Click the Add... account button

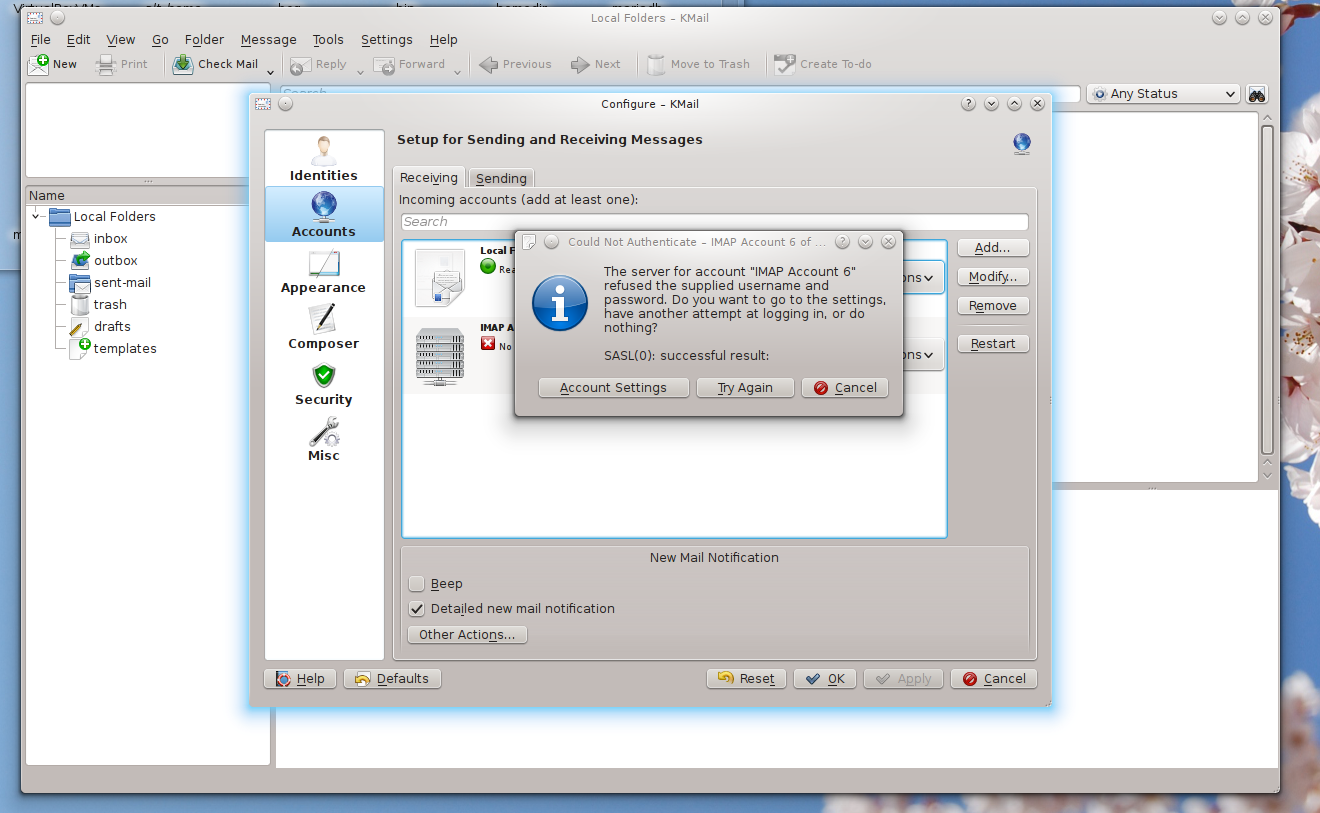tap(992, 247)
